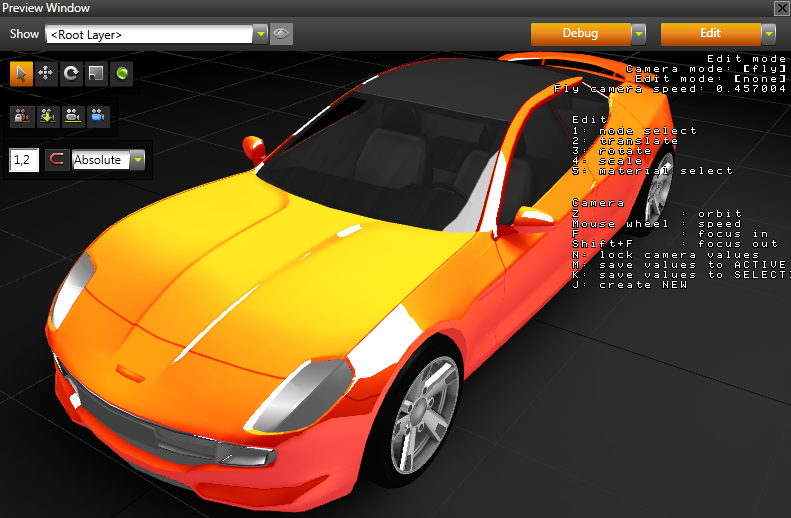Toggle layer visibility eye icon

(281, 34)
